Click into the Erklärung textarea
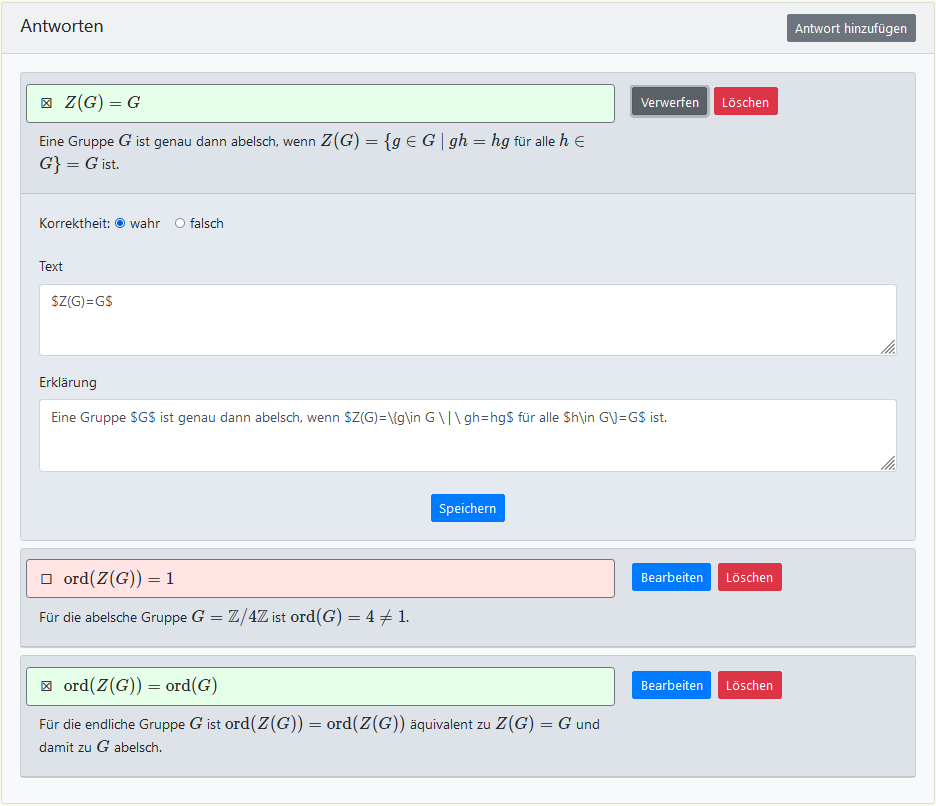The image size is (936, 806). pos(467,435)
